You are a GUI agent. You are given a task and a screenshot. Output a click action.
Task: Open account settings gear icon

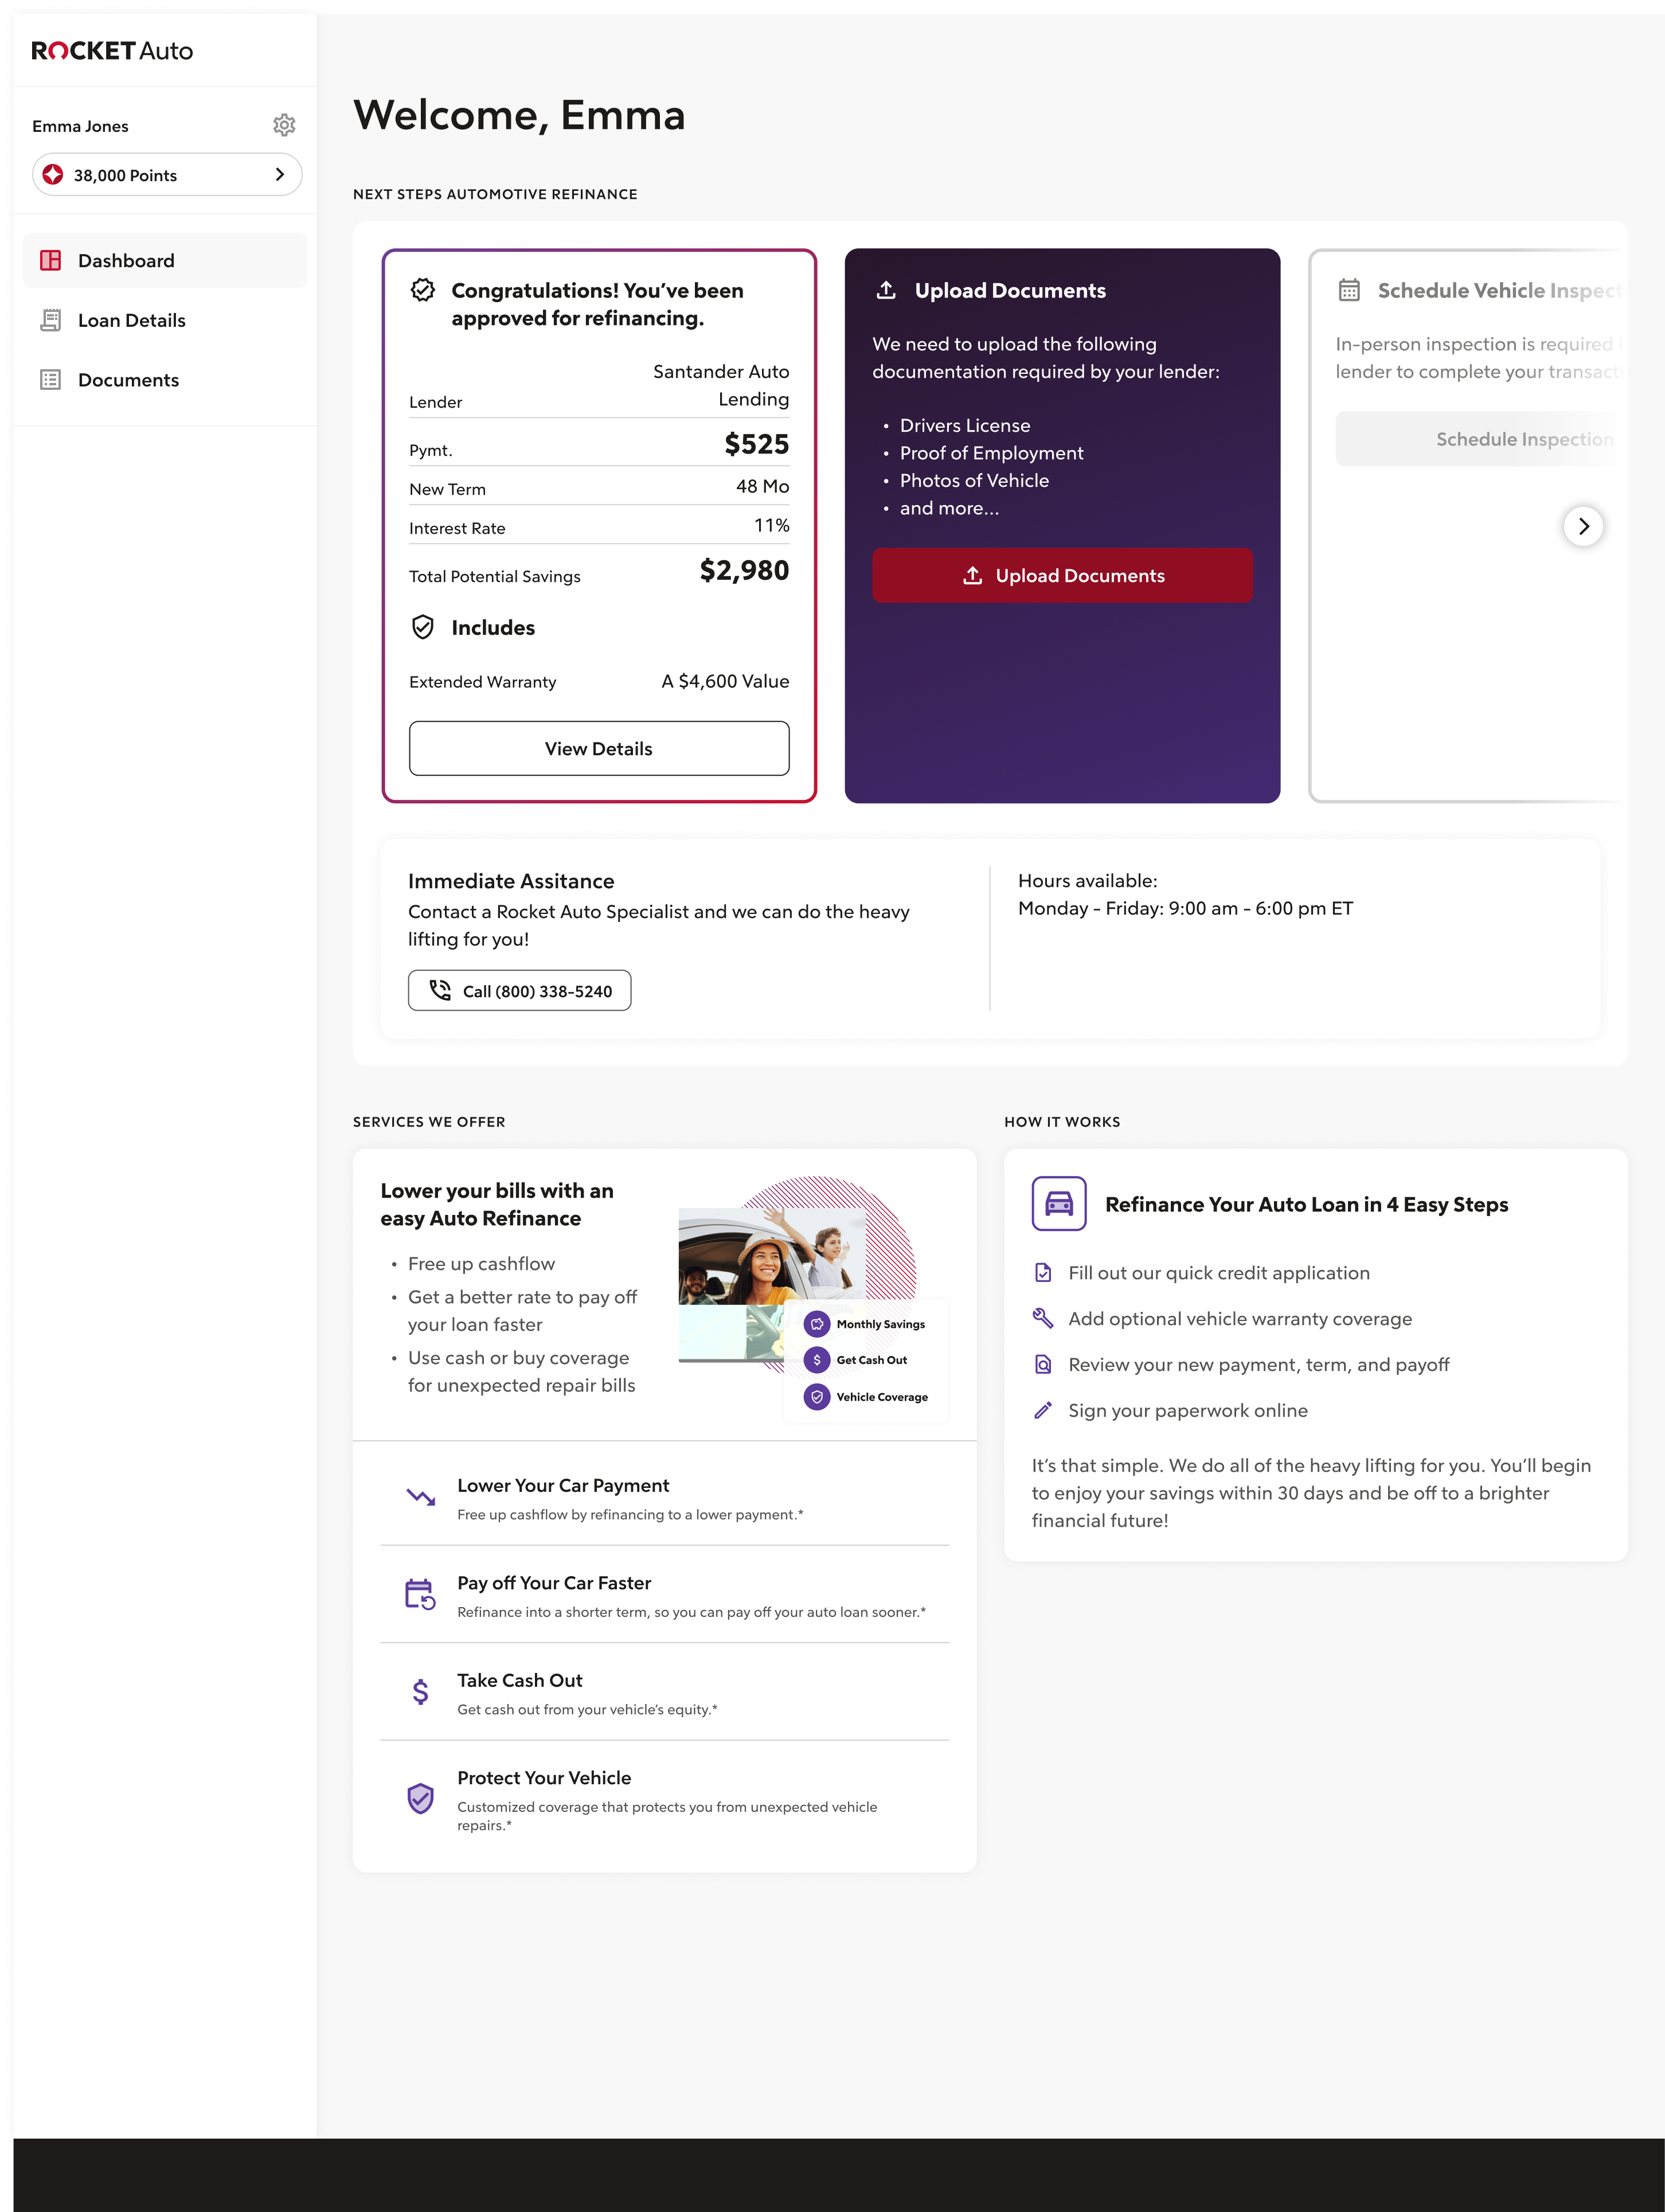click(284, 125)
